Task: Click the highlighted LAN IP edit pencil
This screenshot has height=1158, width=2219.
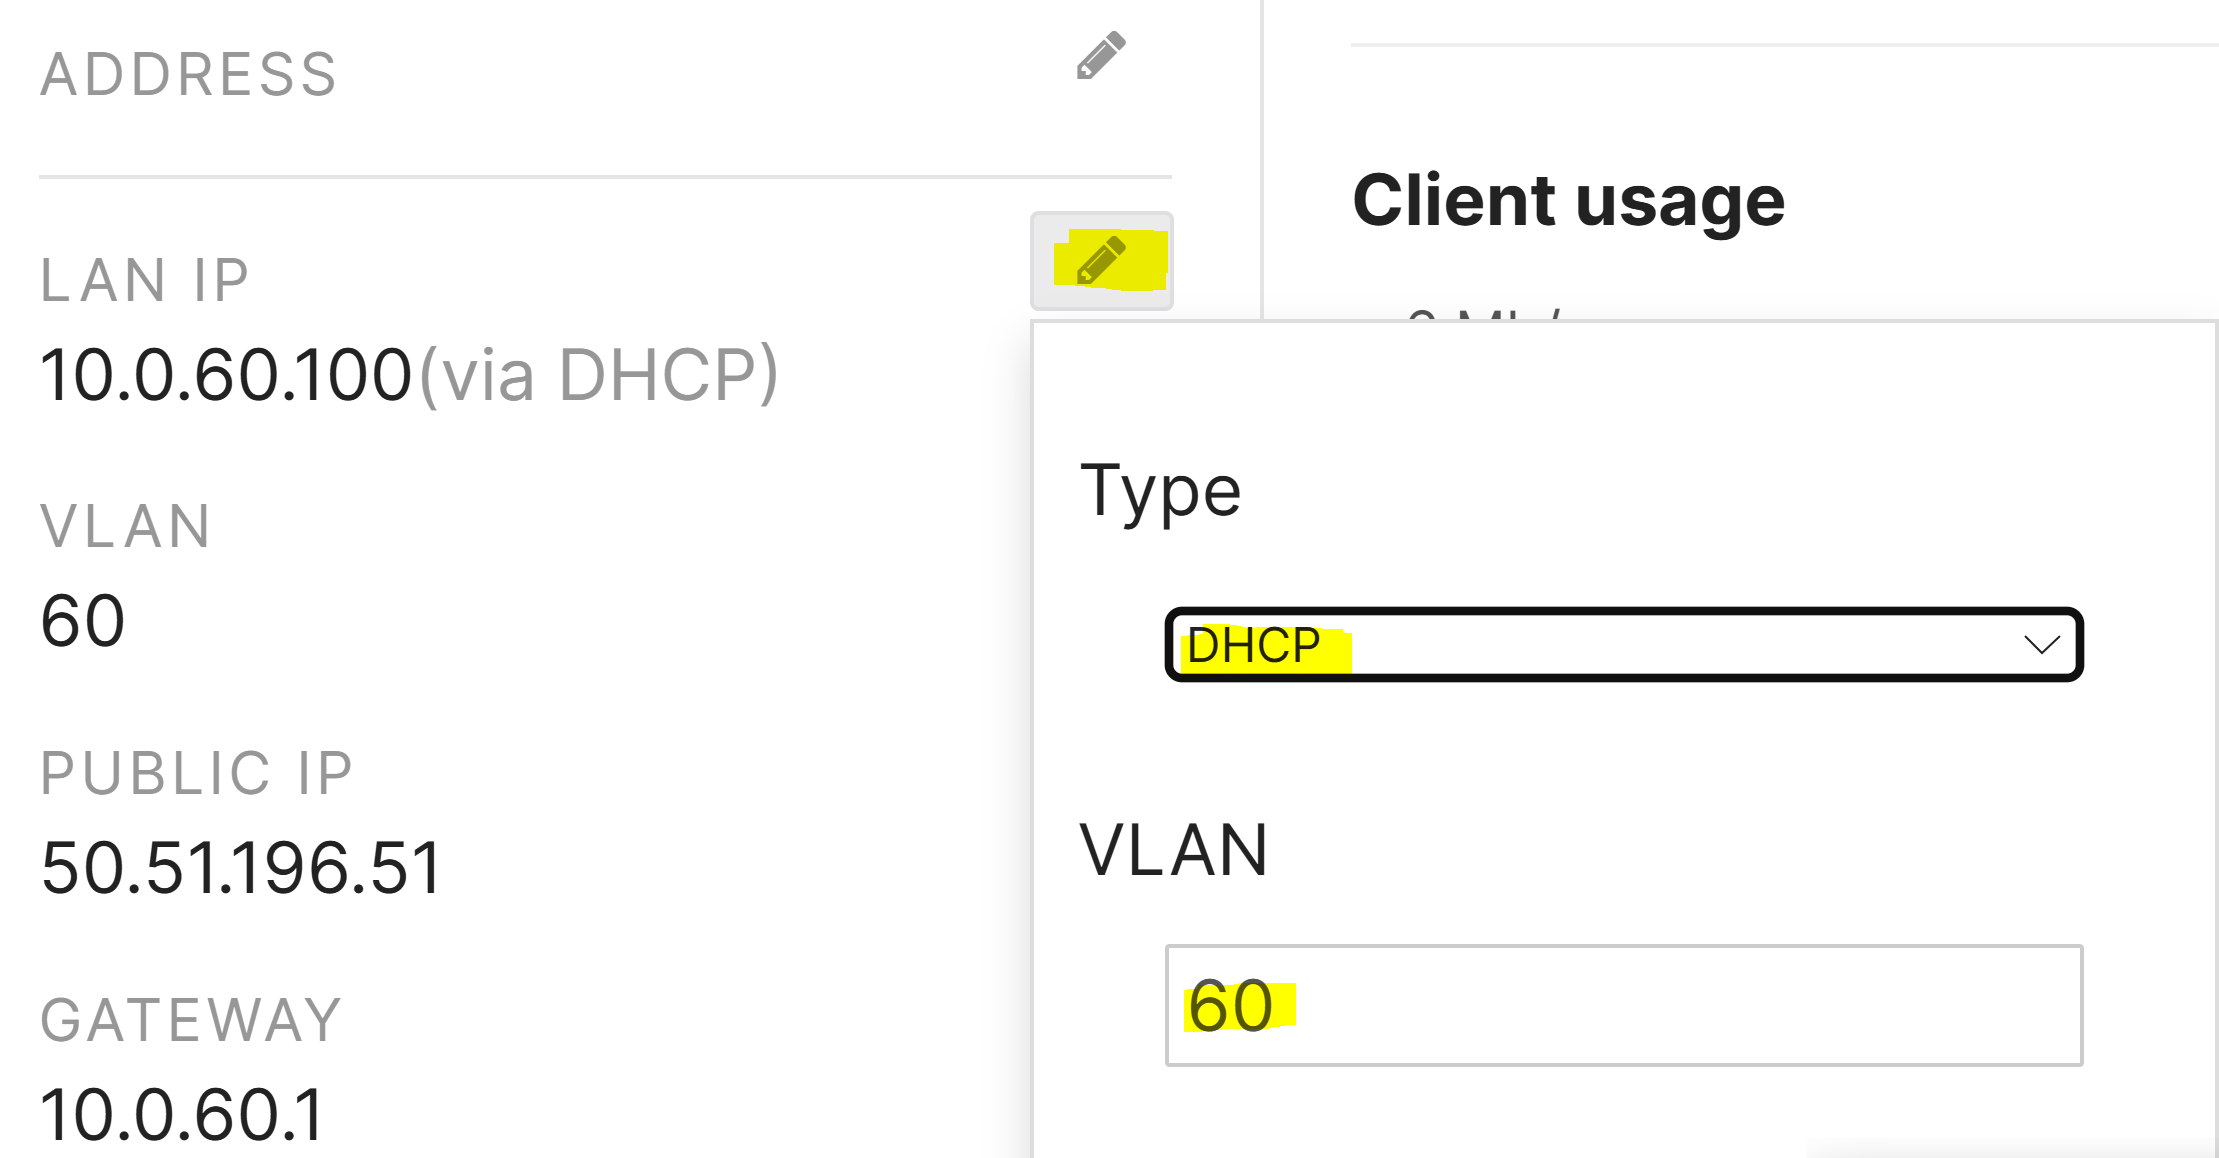Action: pos(1101,261)
